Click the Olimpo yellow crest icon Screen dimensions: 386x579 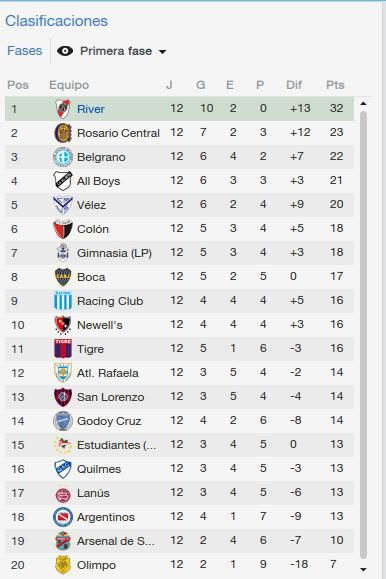(63, 565)
